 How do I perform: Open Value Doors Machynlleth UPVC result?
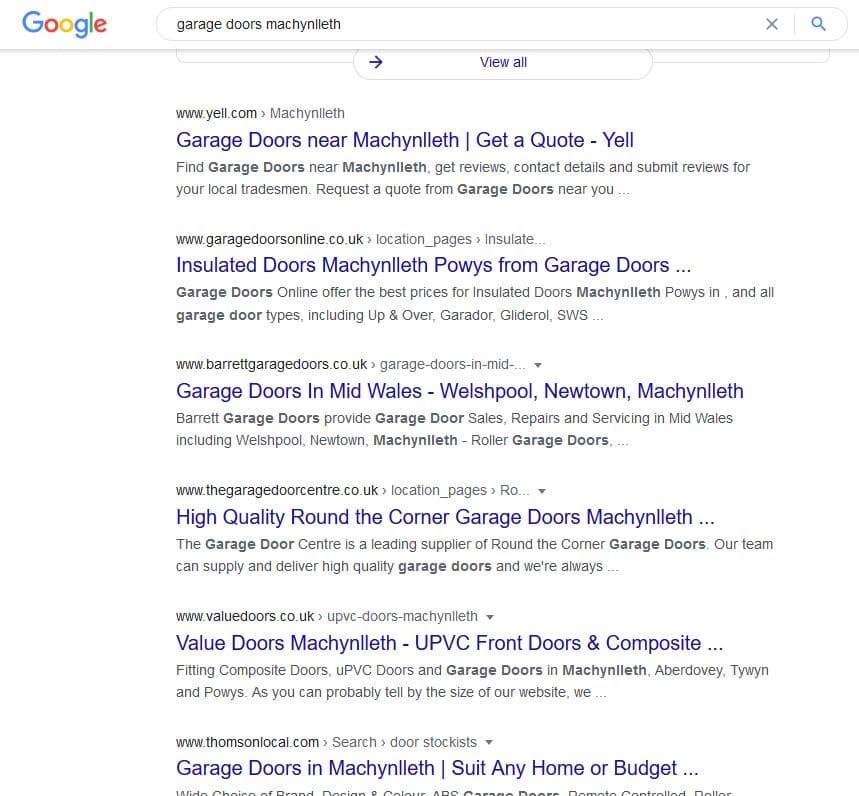(x=449, y=643)
